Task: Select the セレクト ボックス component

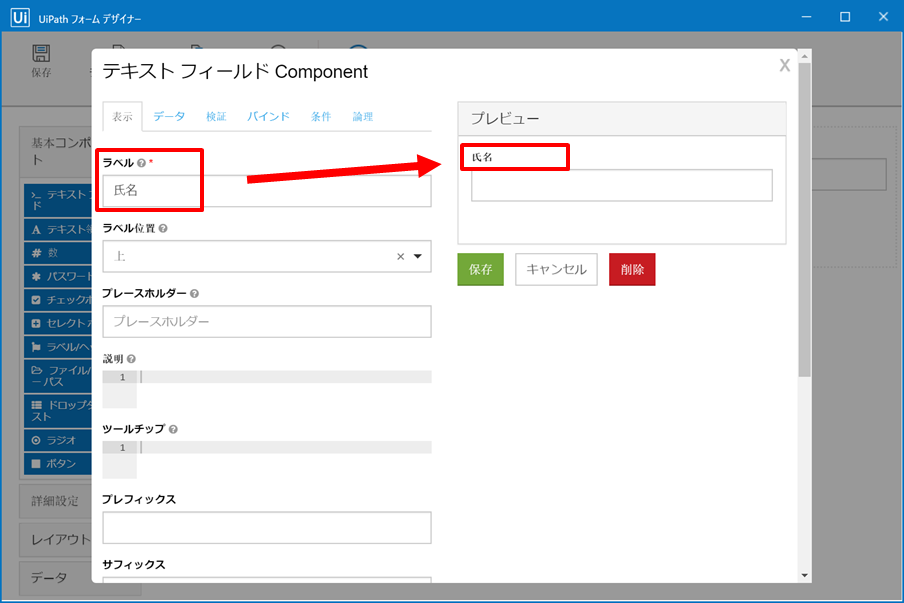Action: (58, 323)
